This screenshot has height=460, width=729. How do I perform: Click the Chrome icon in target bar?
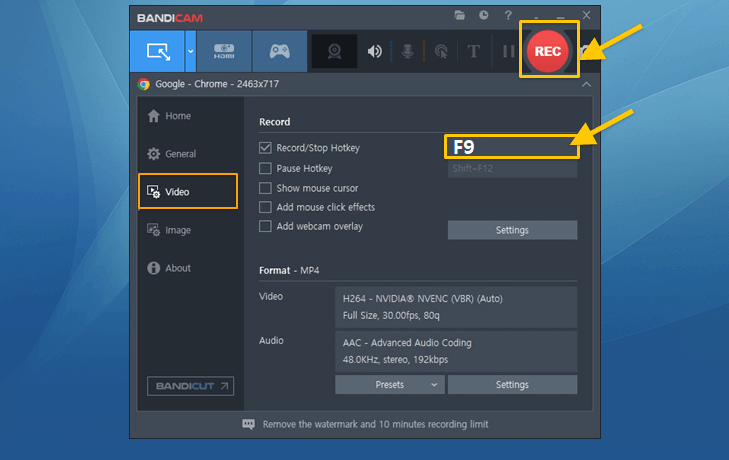point(144,84)
